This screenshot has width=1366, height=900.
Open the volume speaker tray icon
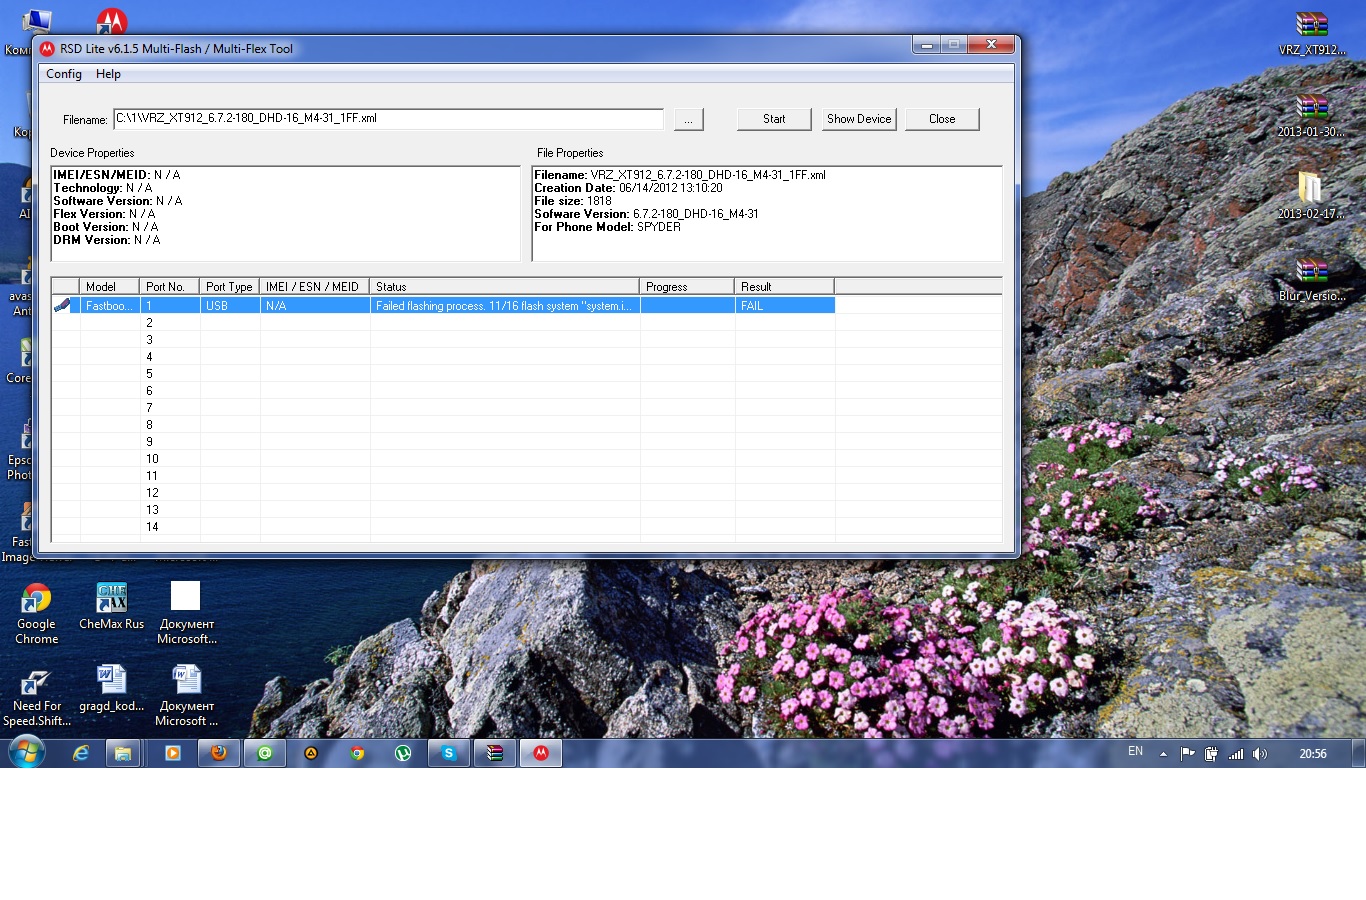coord(1259,754)
